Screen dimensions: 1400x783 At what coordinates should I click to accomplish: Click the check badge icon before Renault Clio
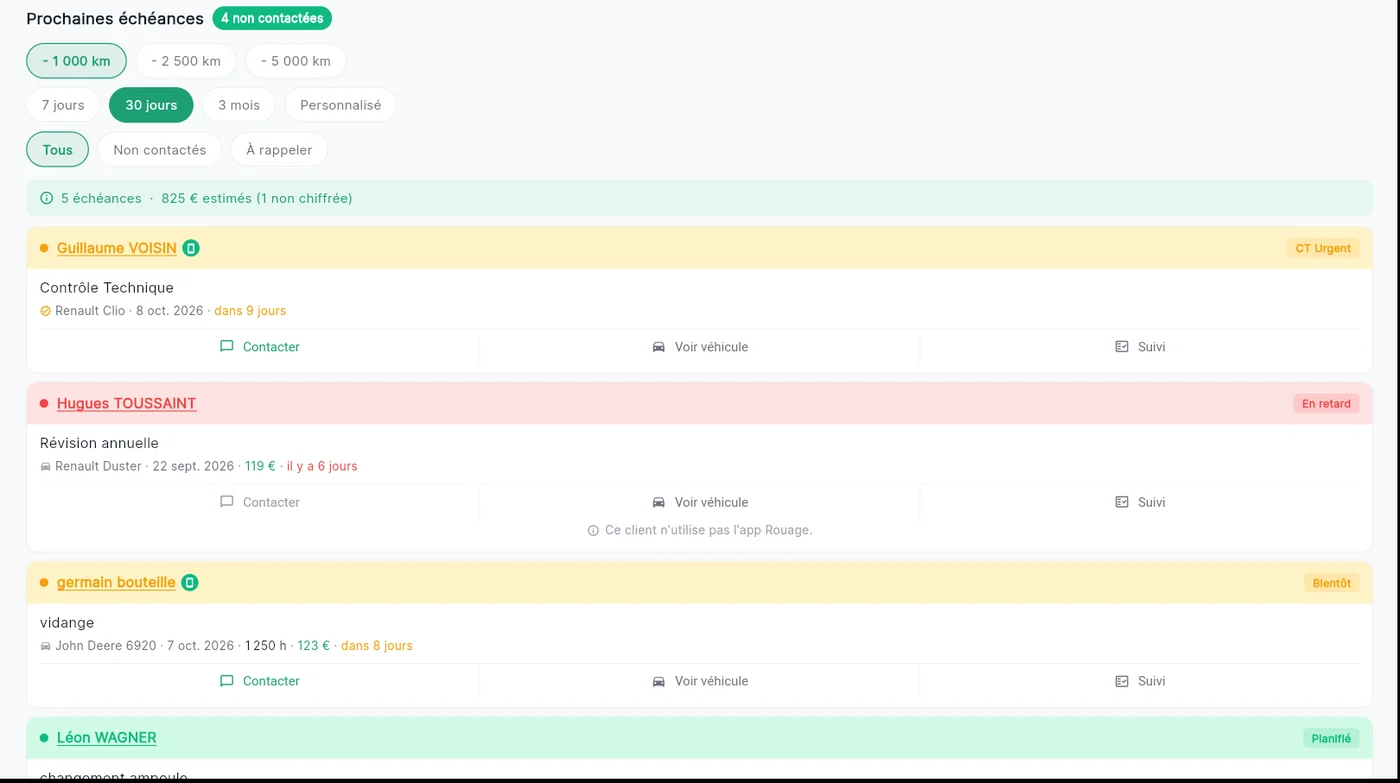45,311
